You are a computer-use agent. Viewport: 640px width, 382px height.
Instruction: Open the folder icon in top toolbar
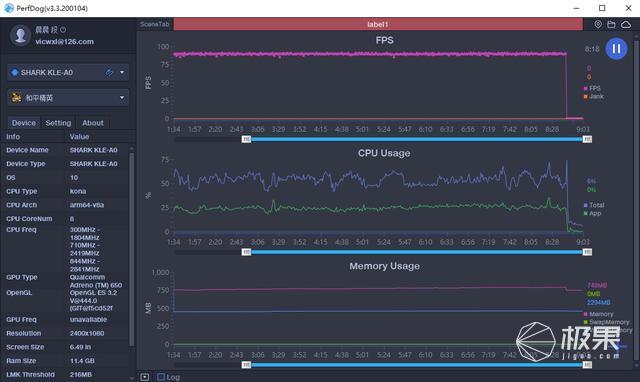(611, 24)
